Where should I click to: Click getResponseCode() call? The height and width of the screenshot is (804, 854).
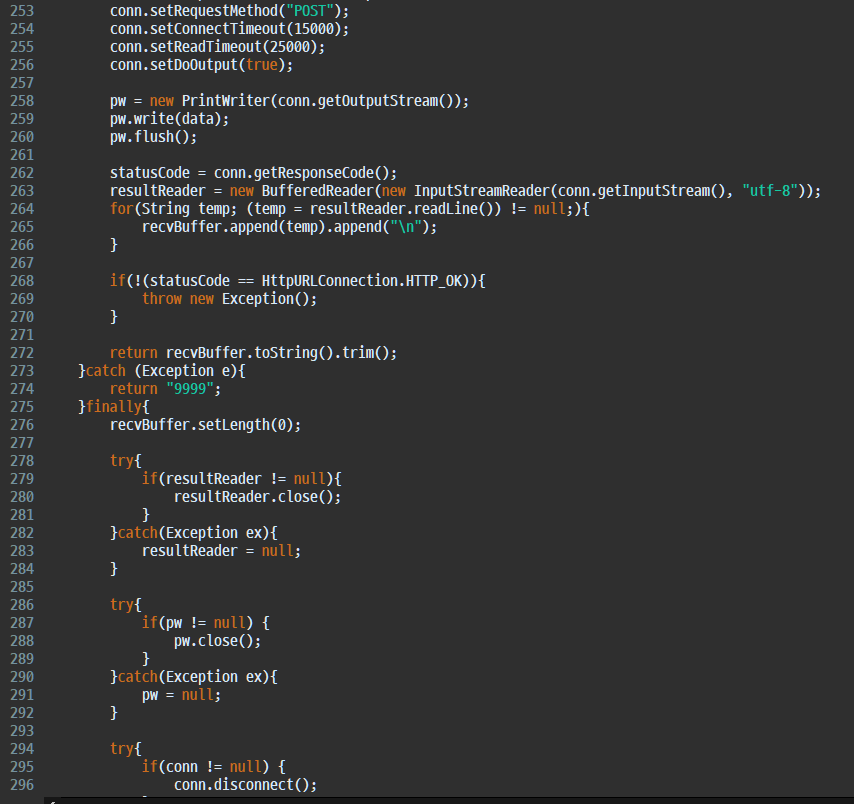pyautogui.click(x=321, y=173)
